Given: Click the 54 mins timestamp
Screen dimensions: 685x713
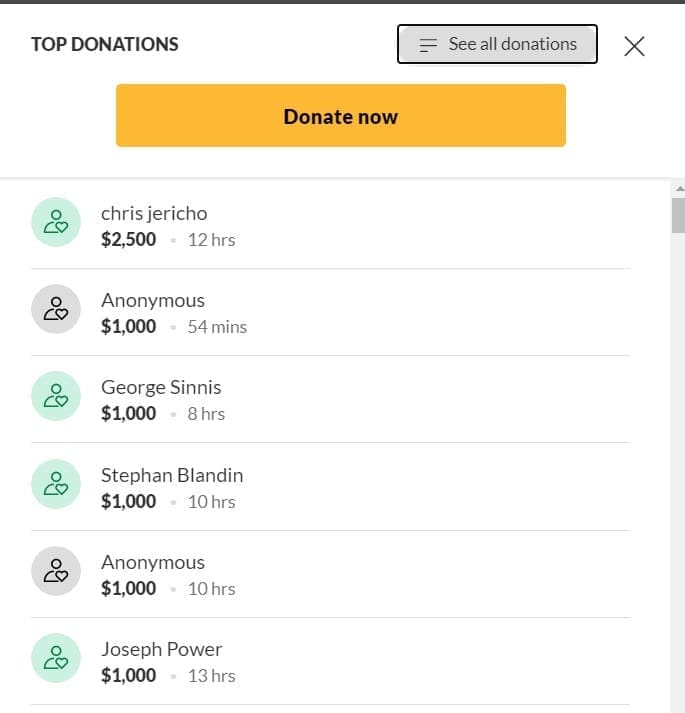Looking at the screenshot, I should pyautogui.click(x=217, y=327).
